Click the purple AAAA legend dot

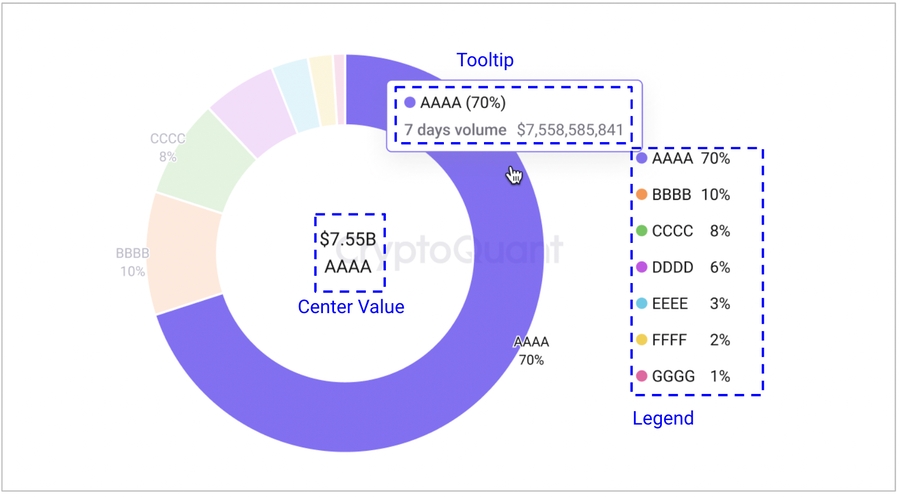click(642, 158)
